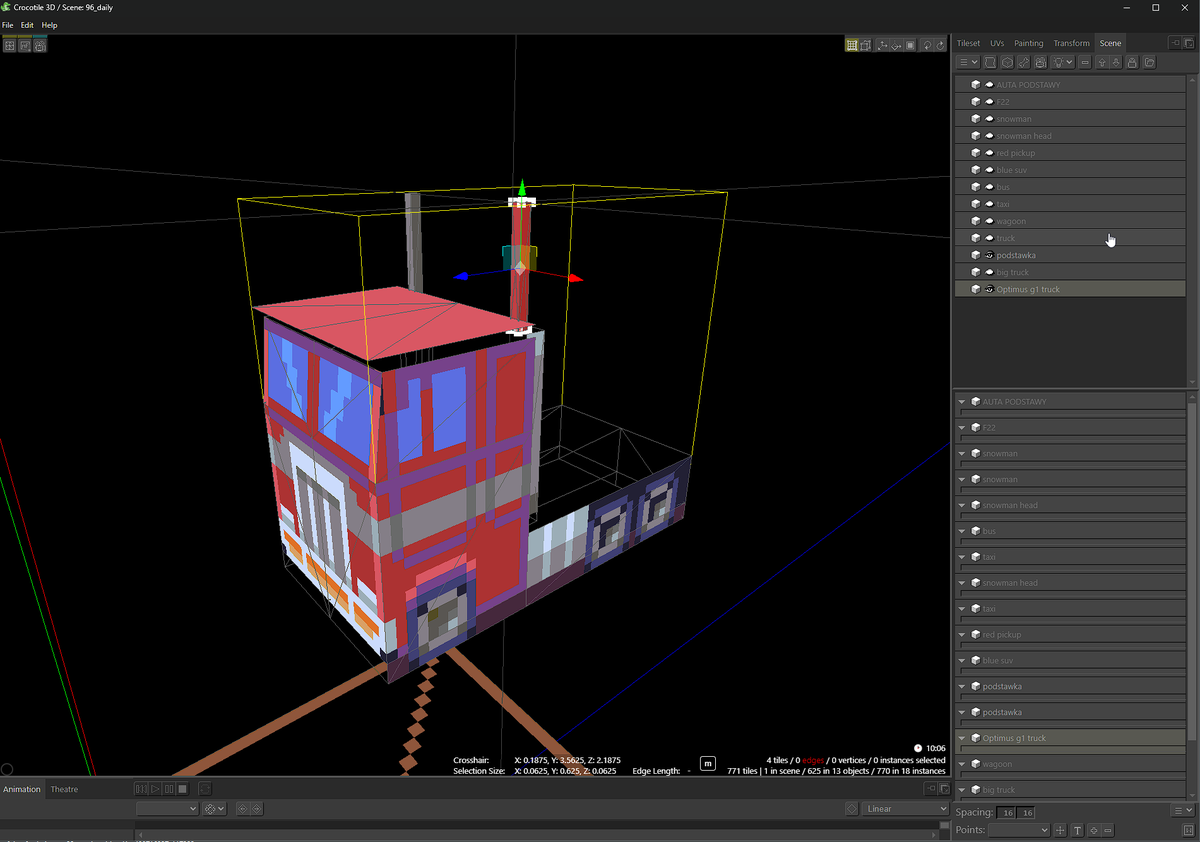Click the square frame icon in viewport toolbar
Viewport: 1200px width, 842px height.
(x=910, y=45)
